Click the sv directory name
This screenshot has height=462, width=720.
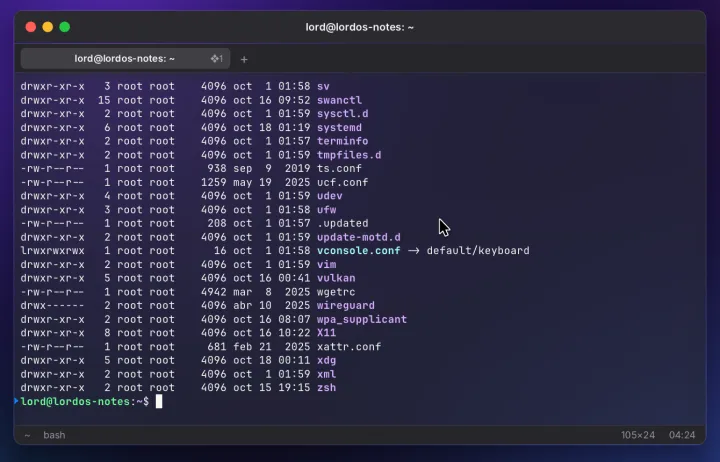pos(323,86)
